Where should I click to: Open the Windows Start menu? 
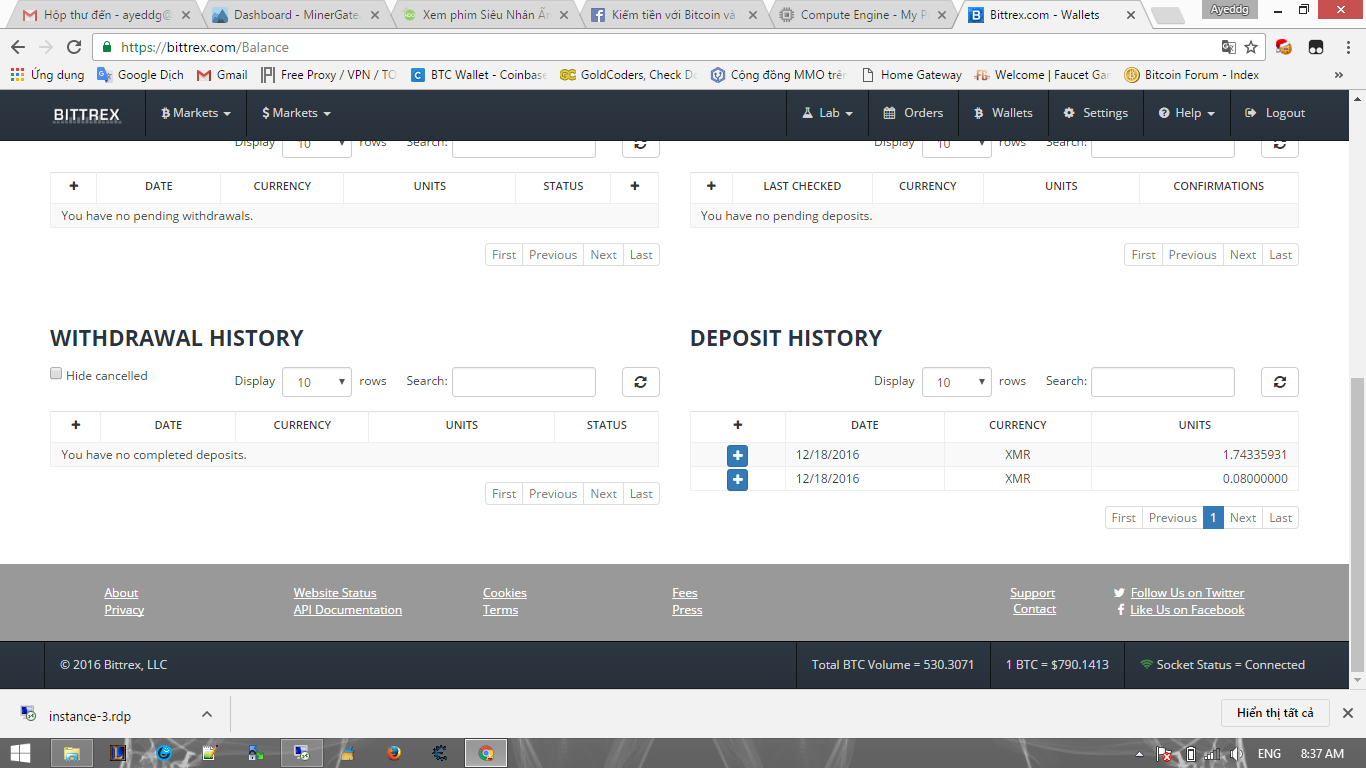(x=20, y=753)
